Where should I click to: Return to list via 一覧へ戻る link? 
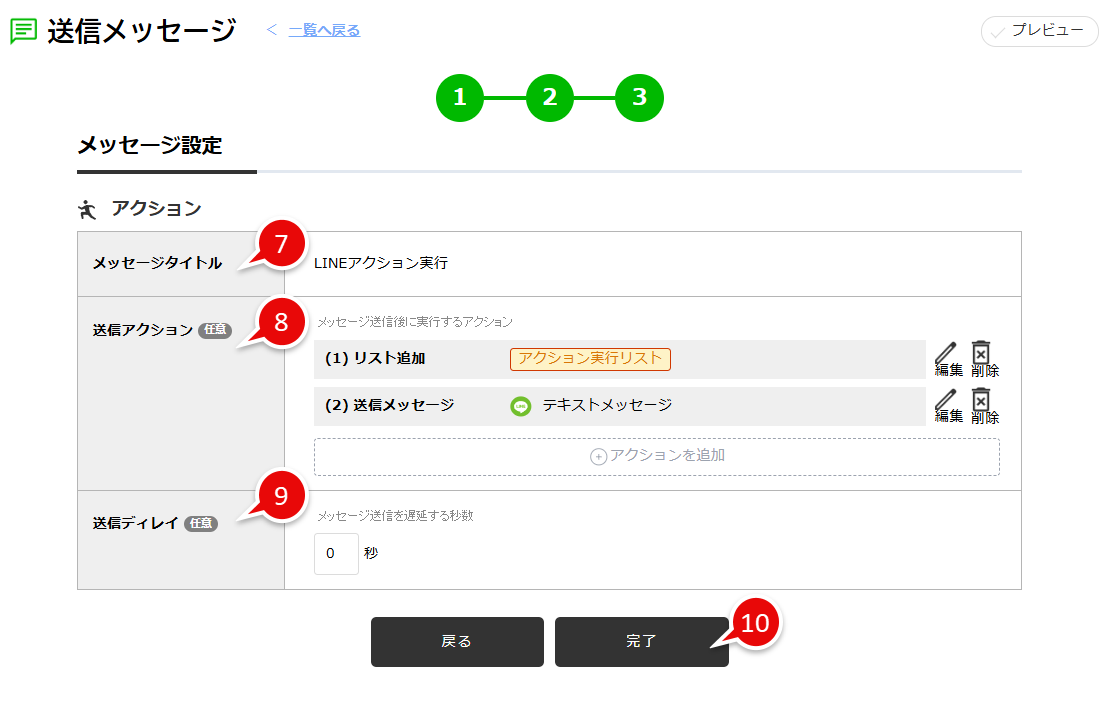[324, 30]
